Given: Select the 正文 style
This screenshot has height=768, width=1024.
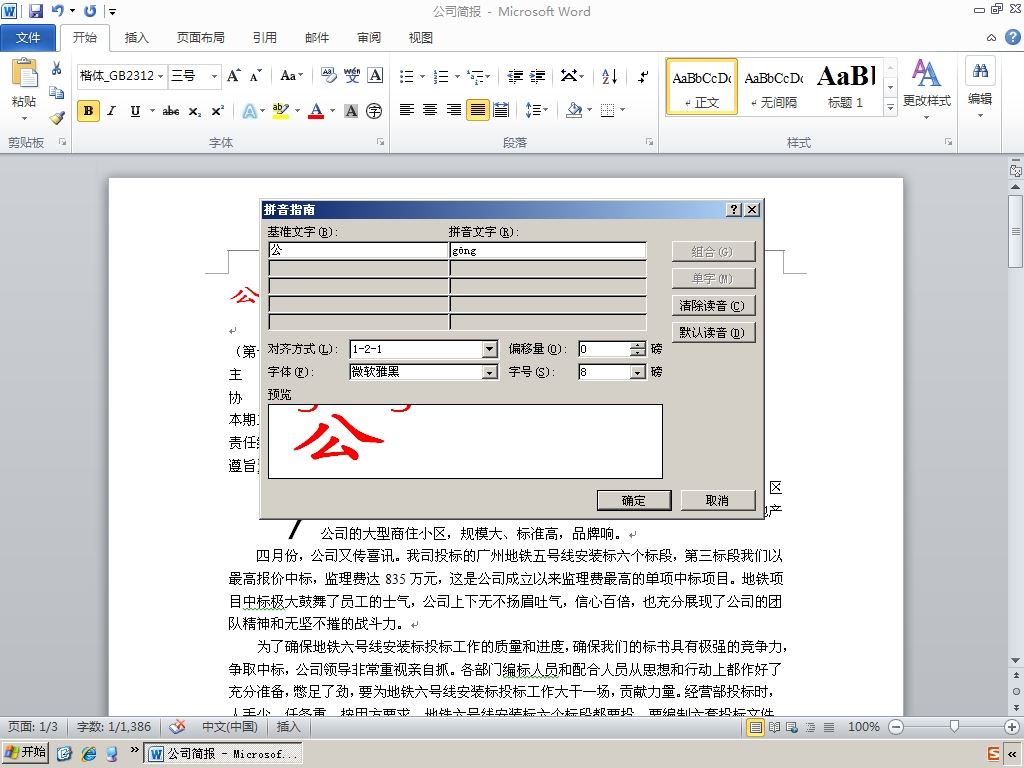Looking at the screenshot, I should (701, 87).
